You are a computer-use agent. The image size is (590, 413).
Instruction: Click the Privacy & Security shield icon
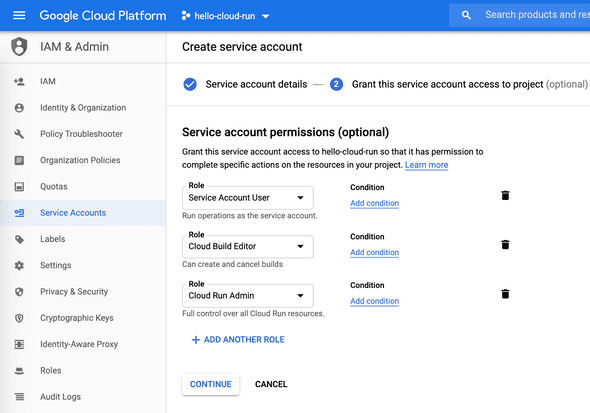[x=19, y=292]
